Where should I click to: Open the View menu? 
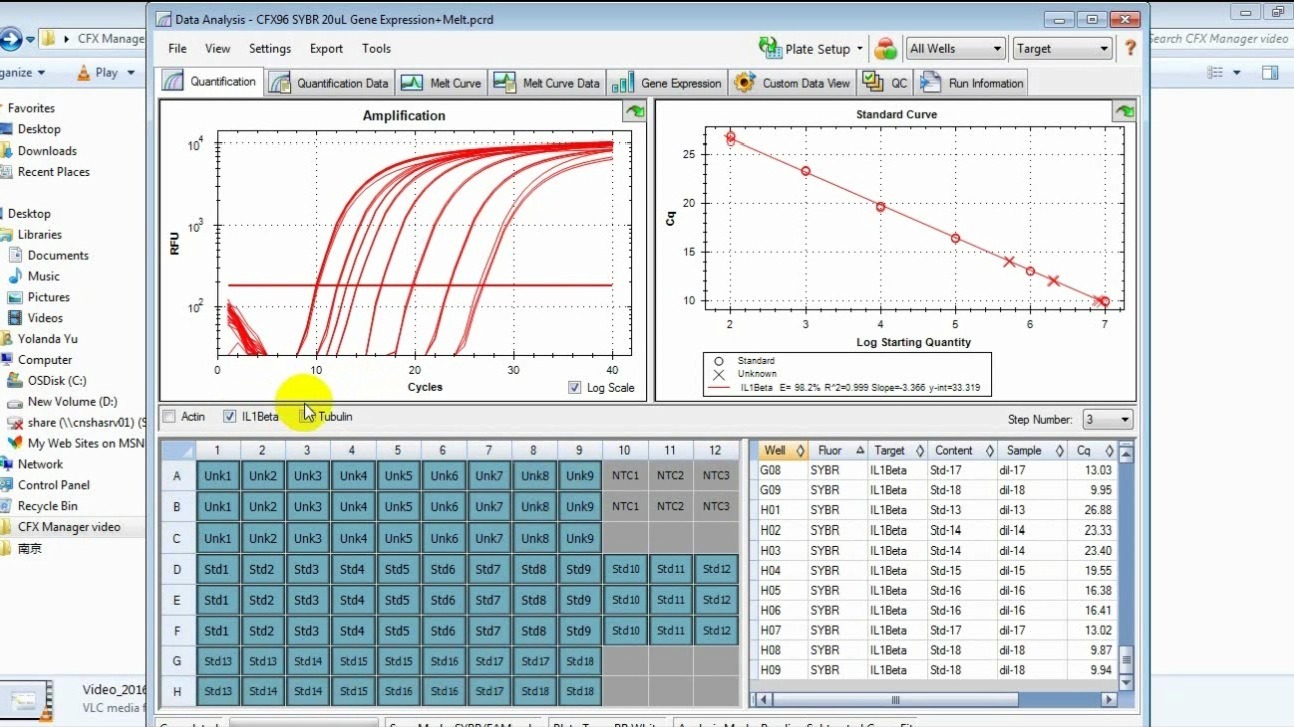point(217,48)
